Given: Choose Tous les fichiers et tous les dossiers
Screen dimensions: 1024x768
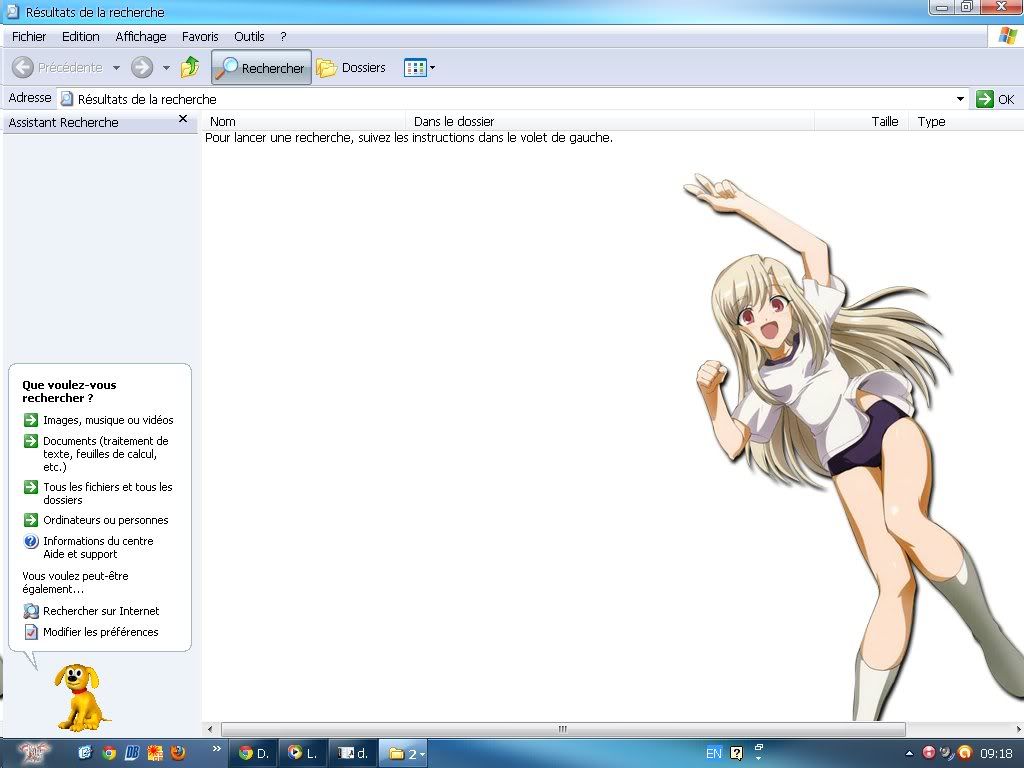Looking at the screenshot, I should [107, 493].
